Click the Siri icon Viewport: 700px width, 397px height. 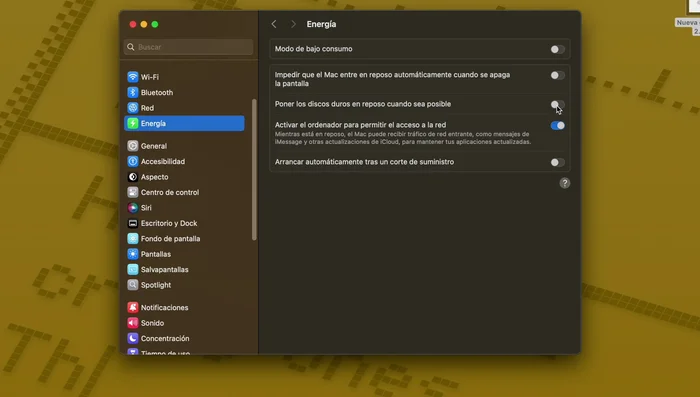pyautogui.click(x=133, y=208)
